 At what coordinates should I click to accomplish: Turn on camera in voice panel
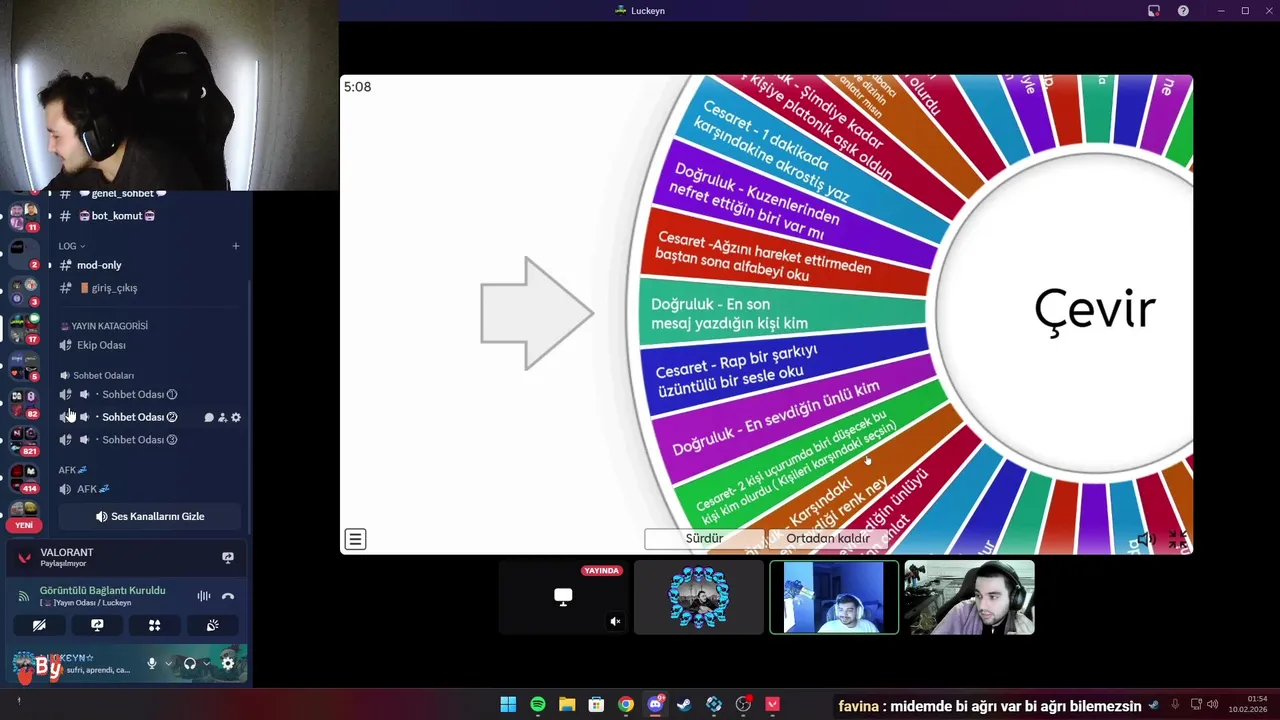[39, 625]
